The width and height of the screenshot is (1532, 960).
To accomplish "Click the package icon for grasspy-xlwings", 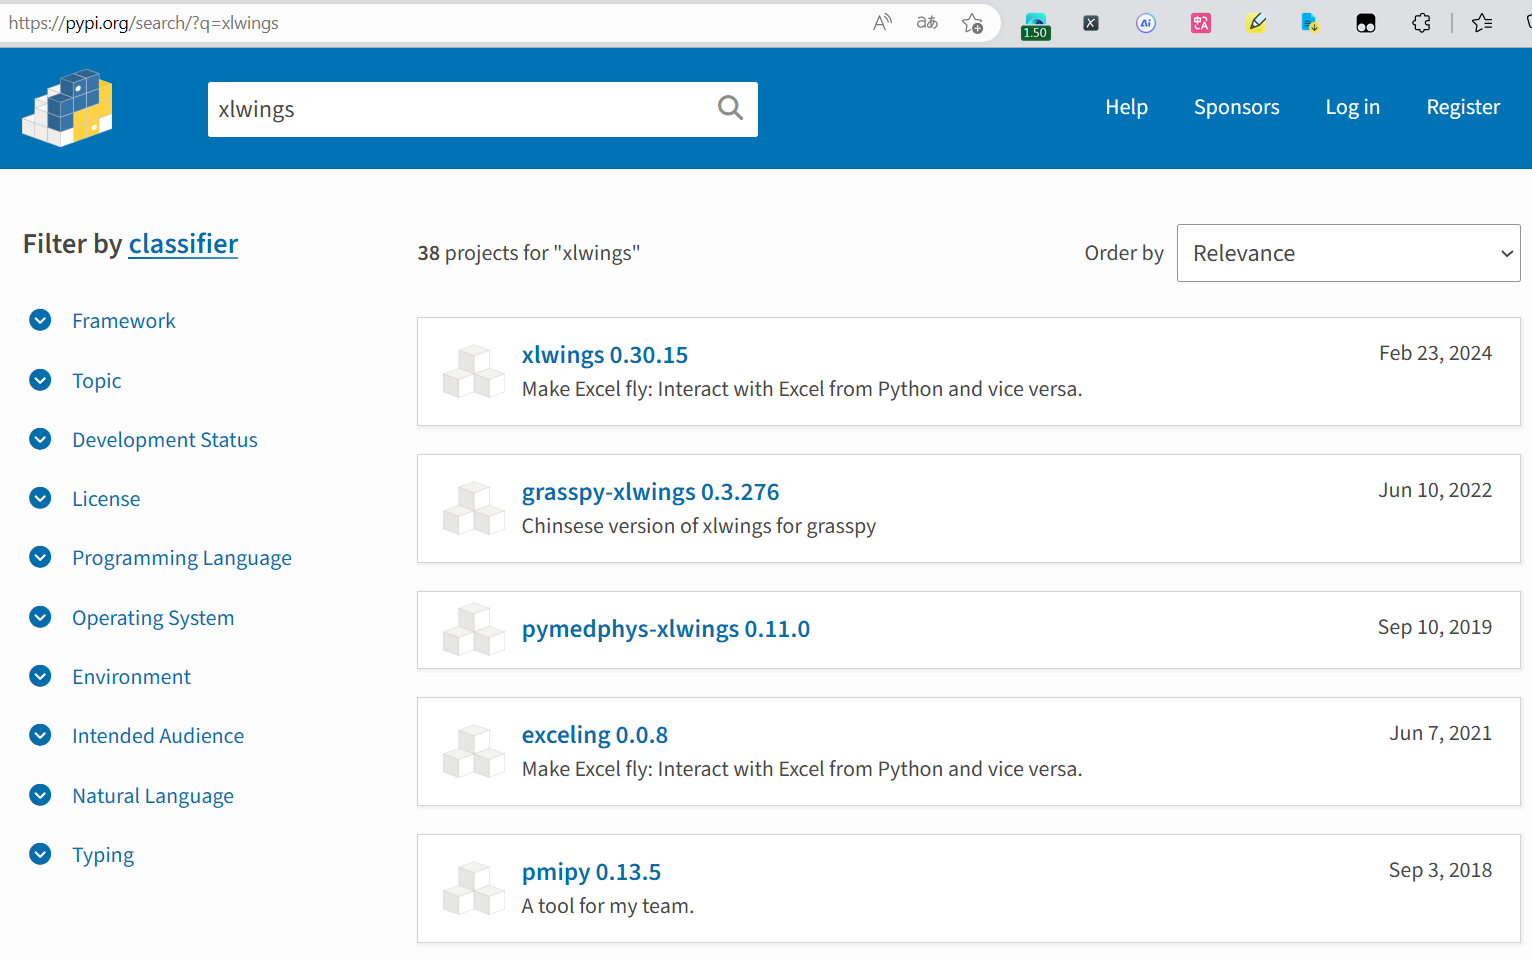I will pyautogui.click(x=474, y=509).
